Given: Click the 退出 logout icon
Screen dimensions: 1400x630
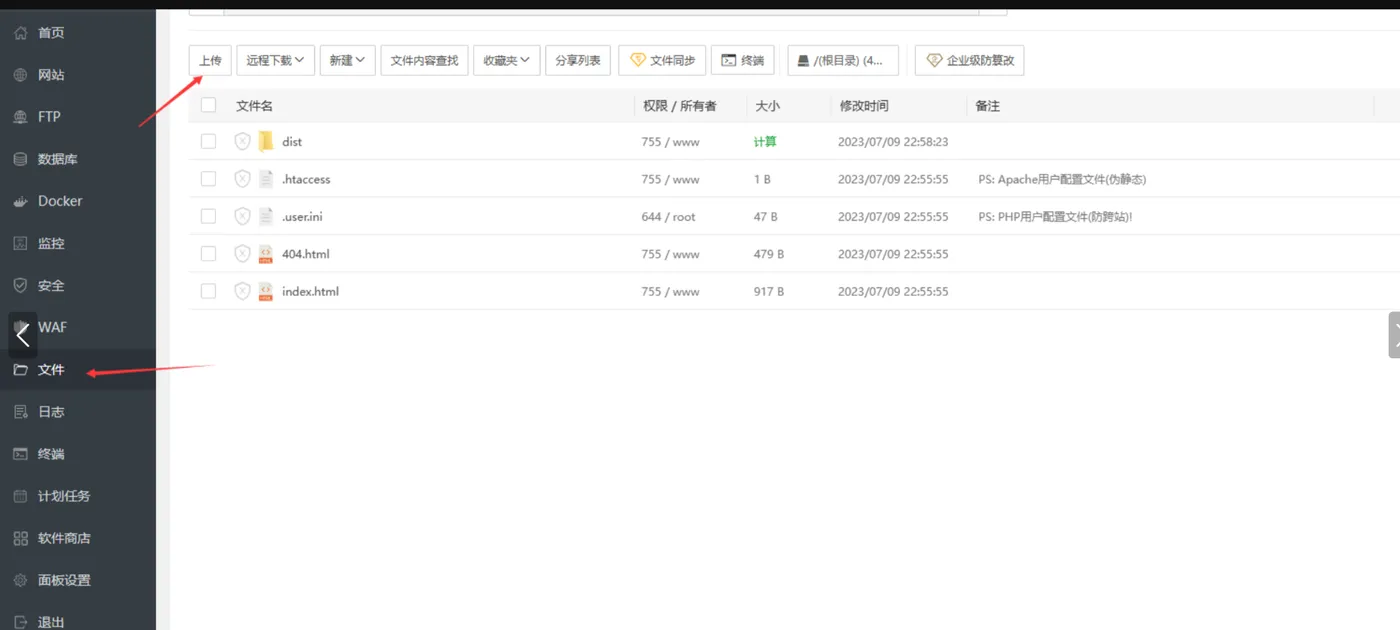Looking at the screenshot, I should 21,622.
